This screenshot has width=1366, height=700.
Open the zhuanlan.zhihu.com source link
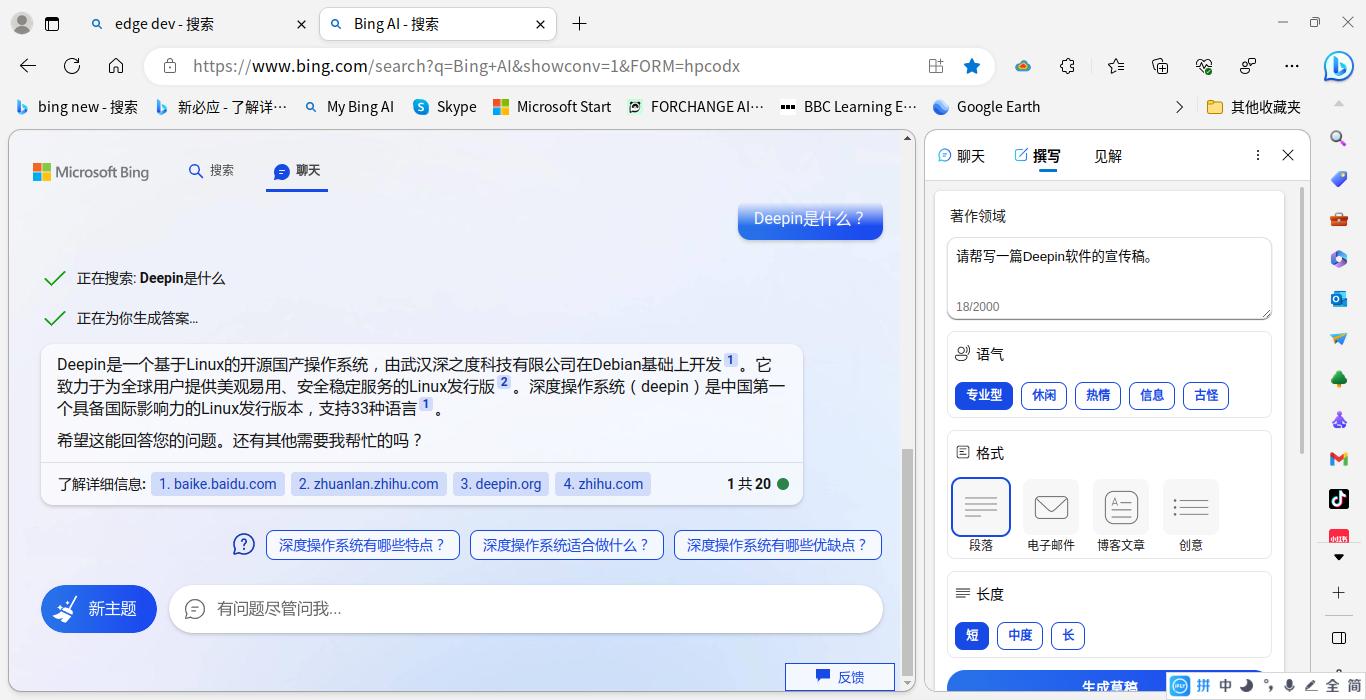(368, 484)
